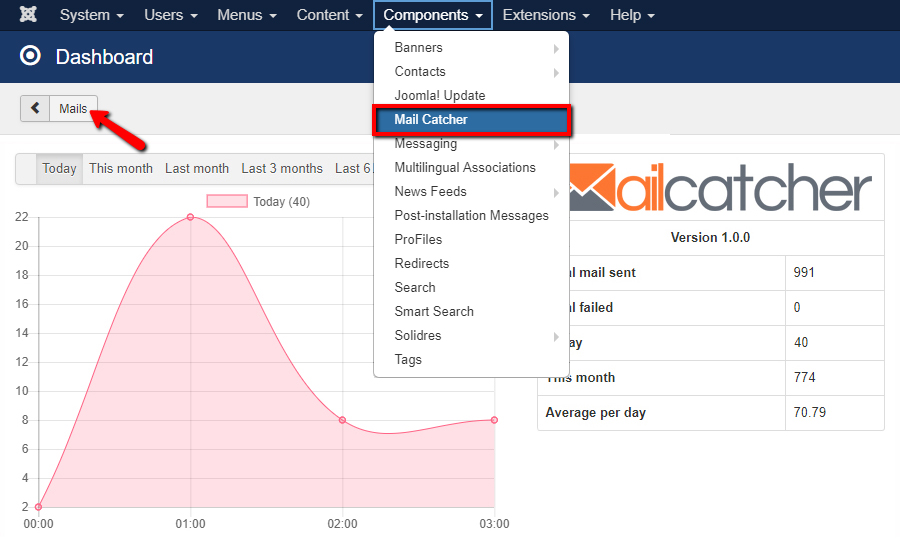Select the Today range filter
Screen dimensions: 900x540
pos(59,168)
